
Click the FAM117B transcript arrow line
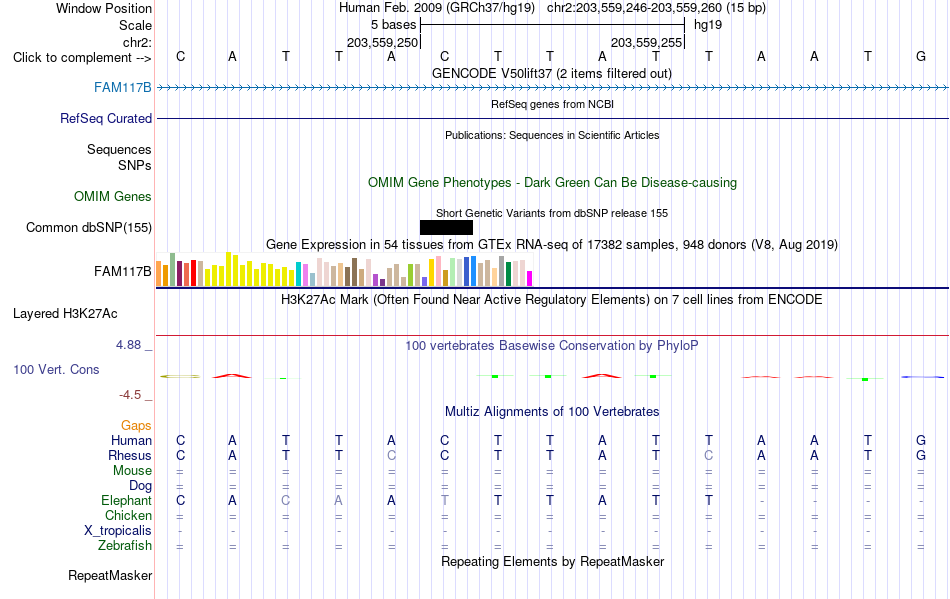point(553,88)
